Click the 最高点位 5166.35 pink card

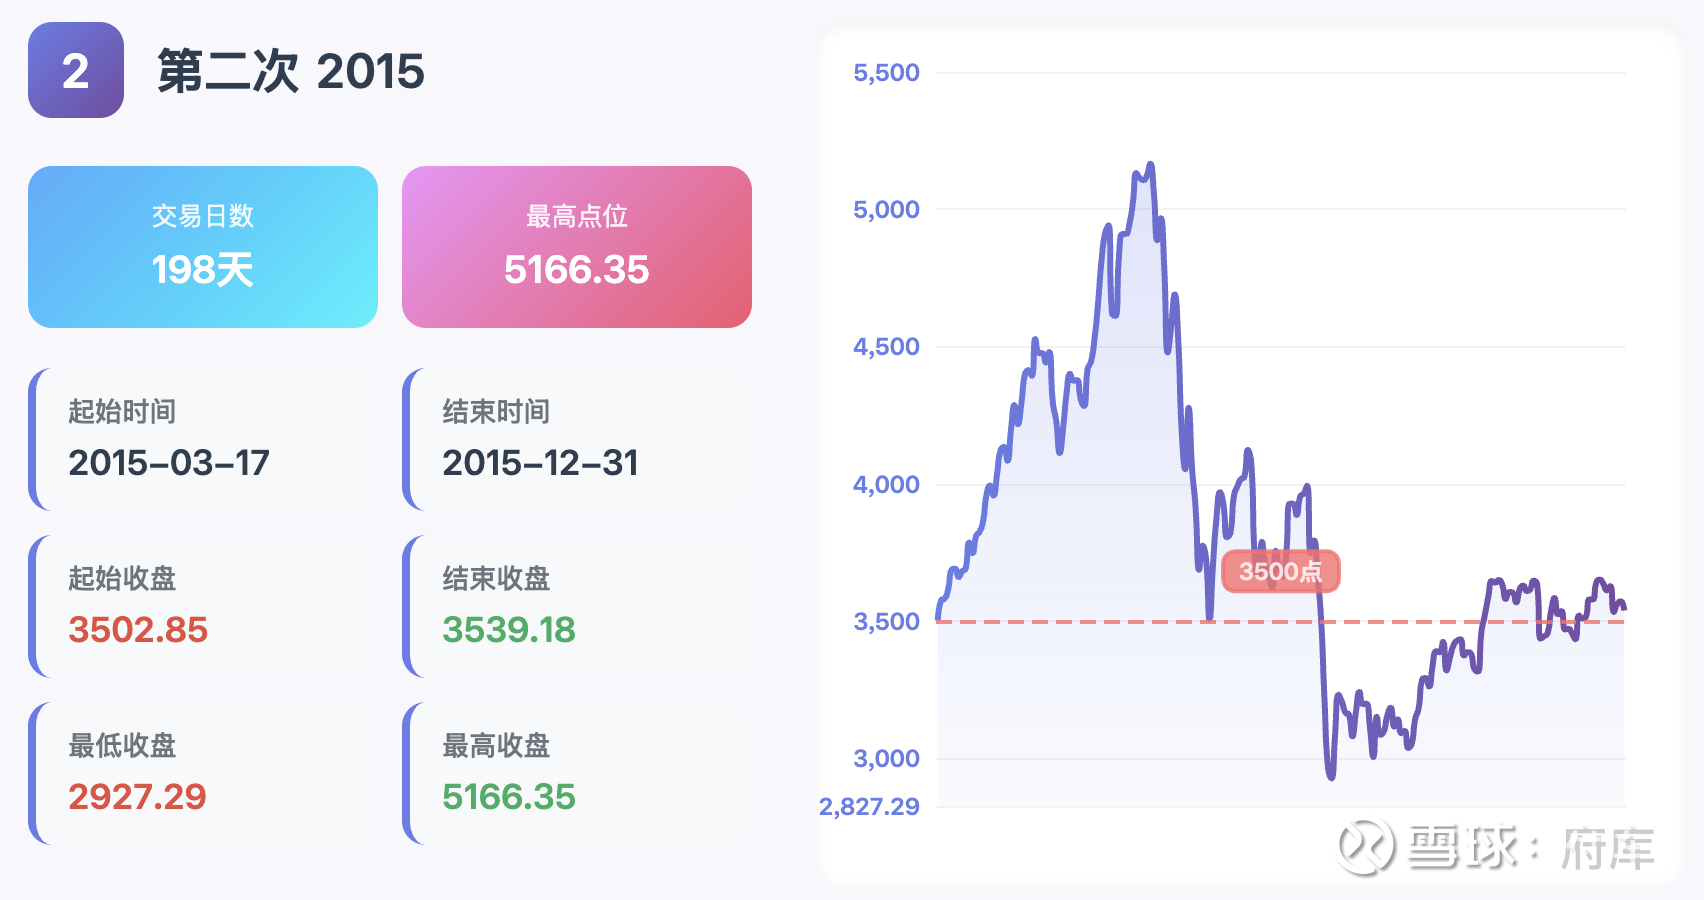(x=577, y=247)
